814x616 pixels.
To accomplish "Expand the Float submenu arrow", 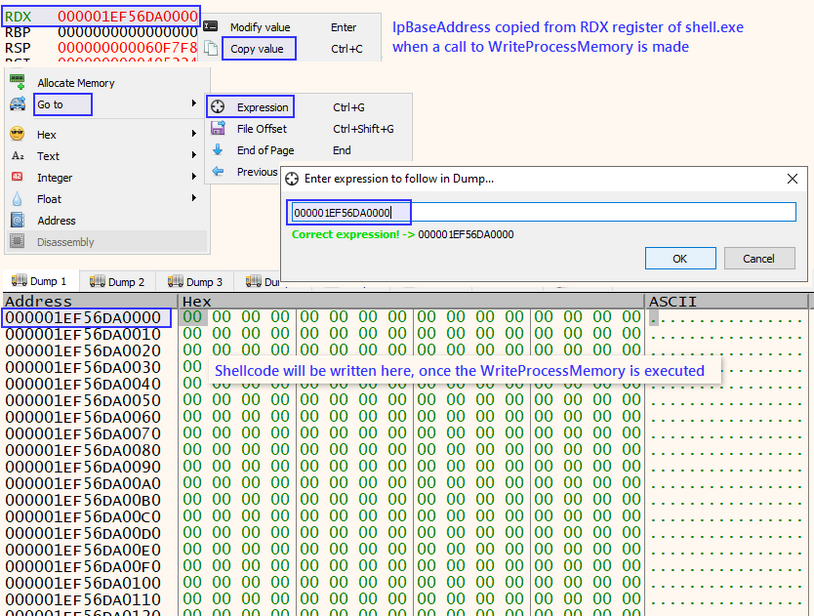I will coord(193,198).
